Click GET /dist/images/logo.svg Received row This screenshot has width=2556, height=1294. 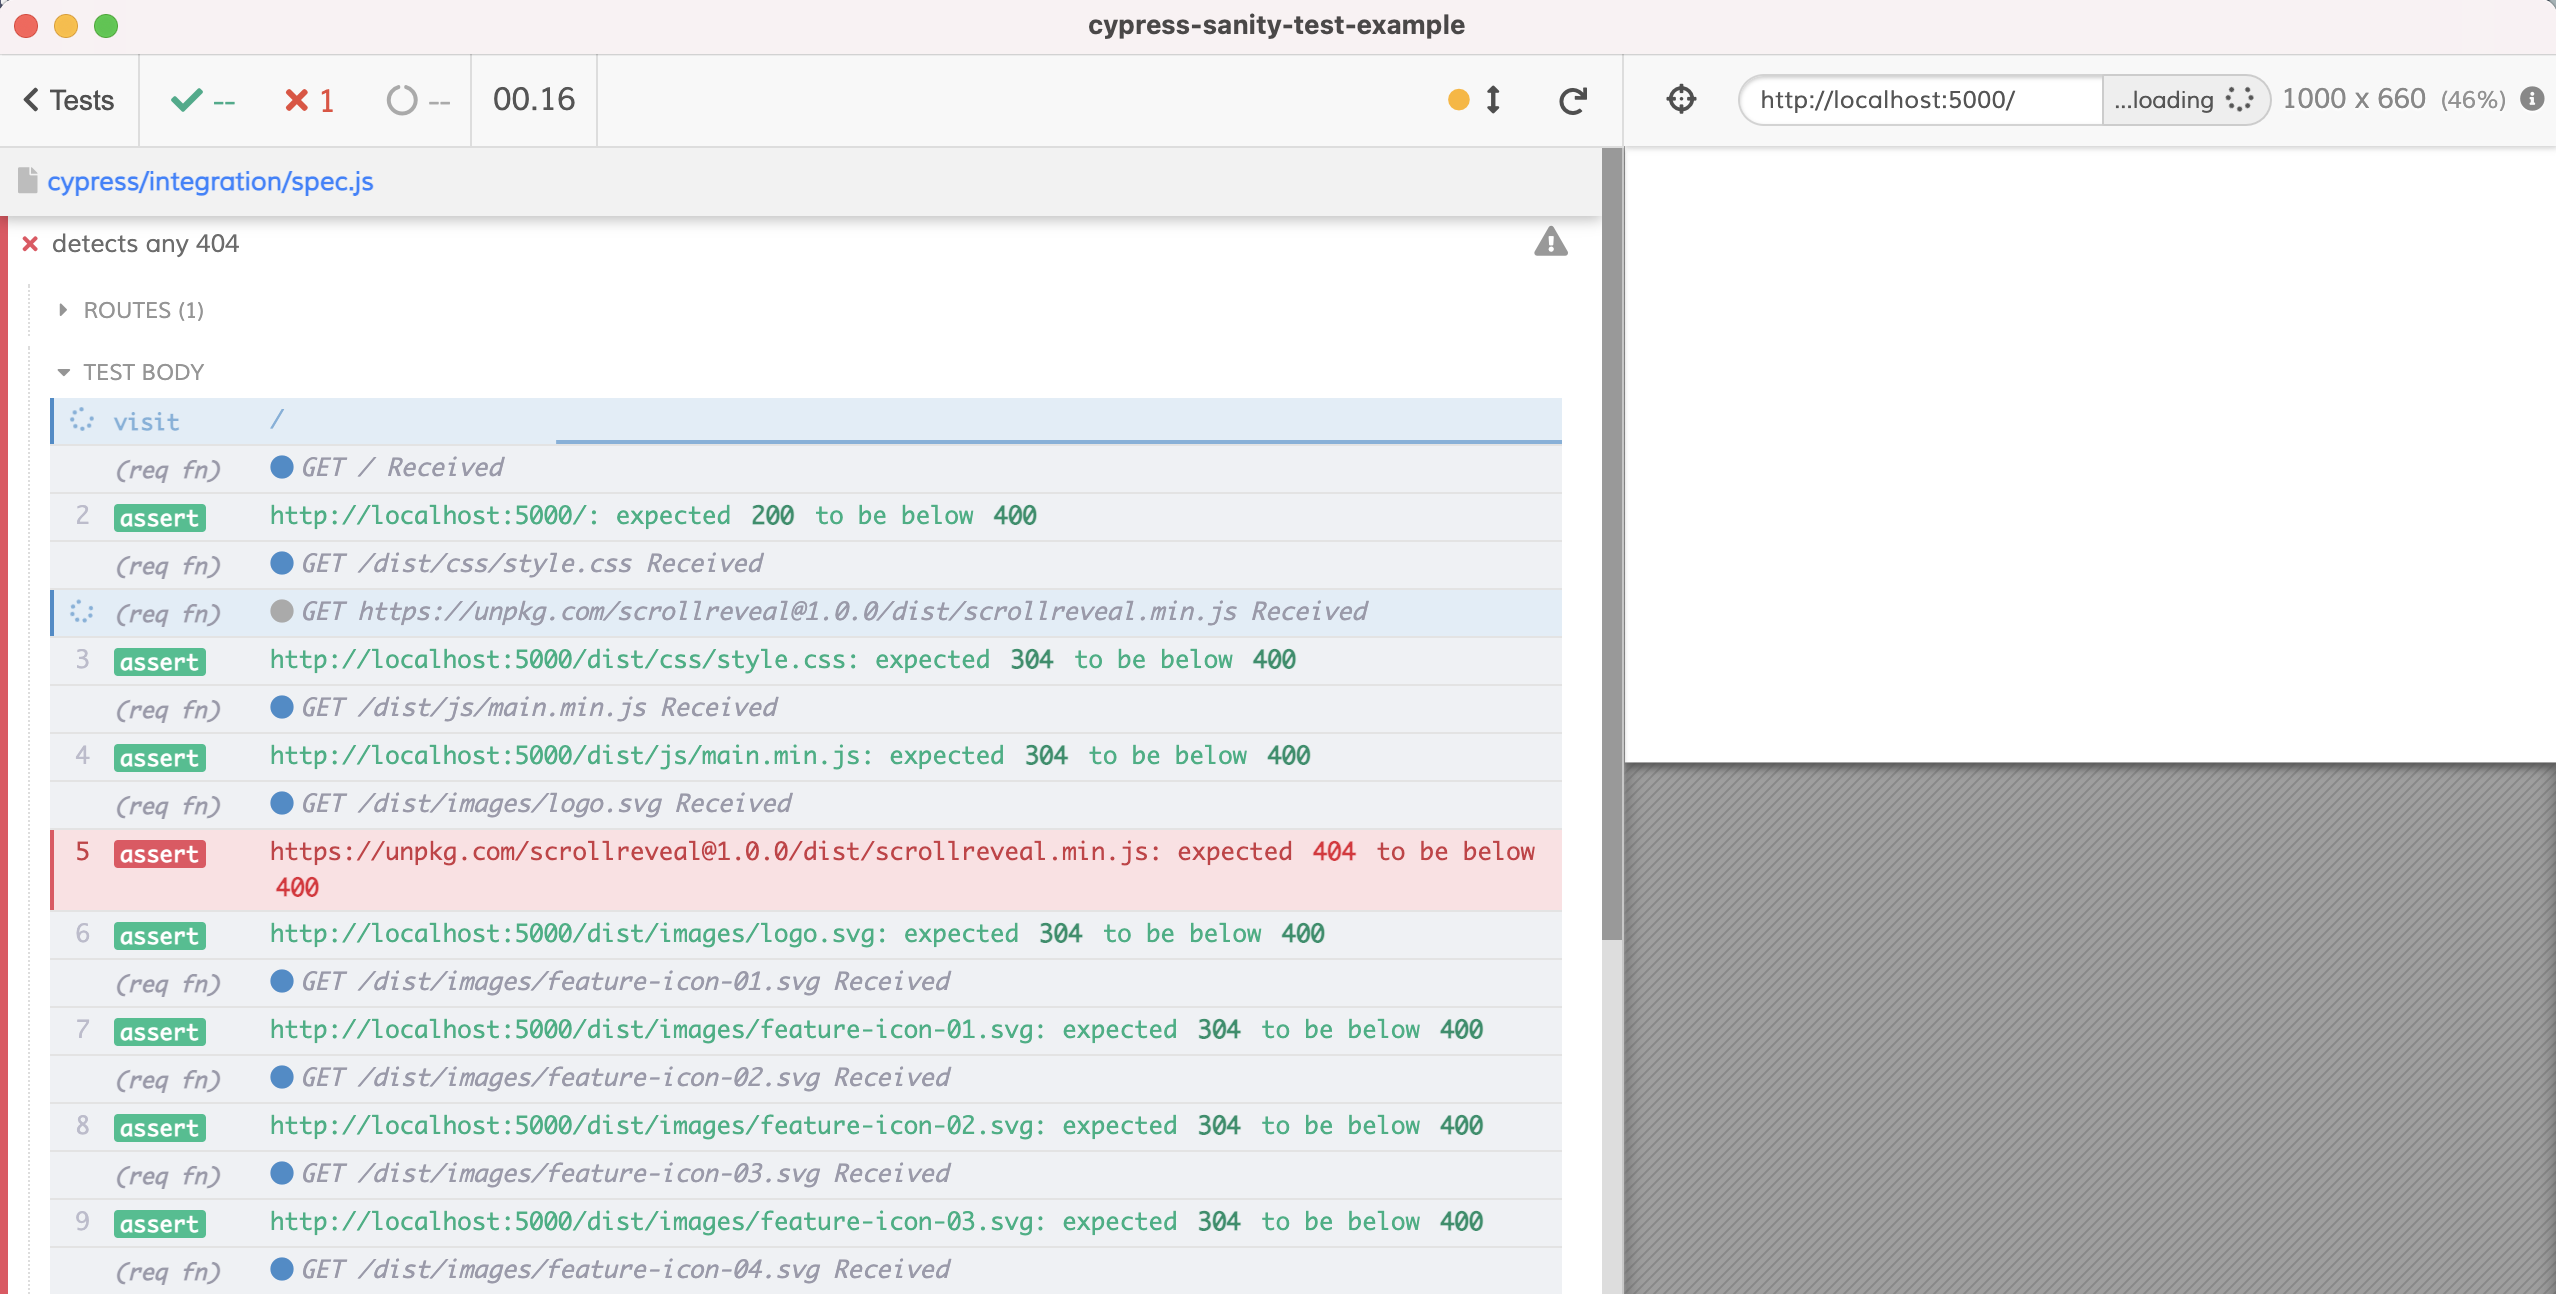[806, 804]
